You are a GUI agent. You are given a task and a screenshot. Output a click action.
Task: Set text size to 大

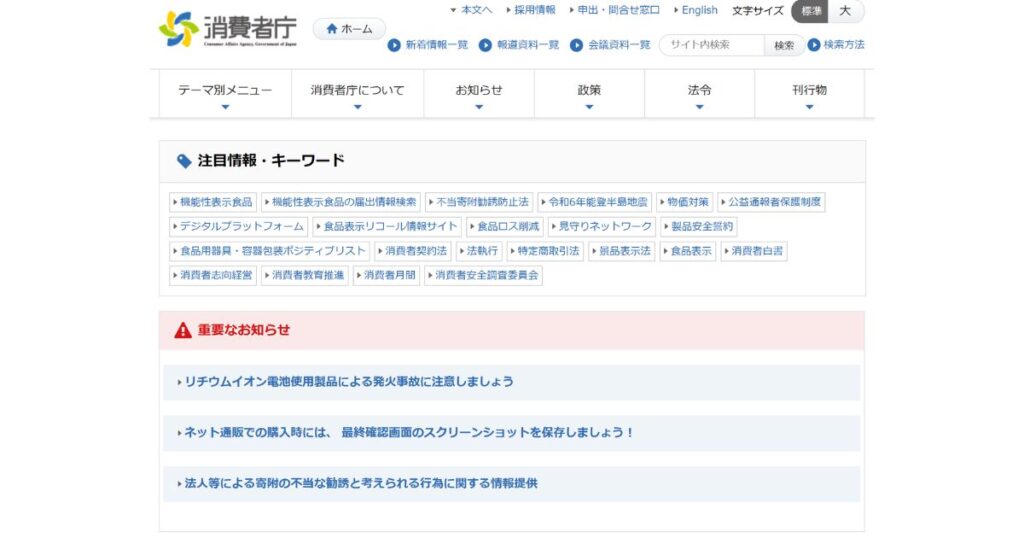(845, 11)
